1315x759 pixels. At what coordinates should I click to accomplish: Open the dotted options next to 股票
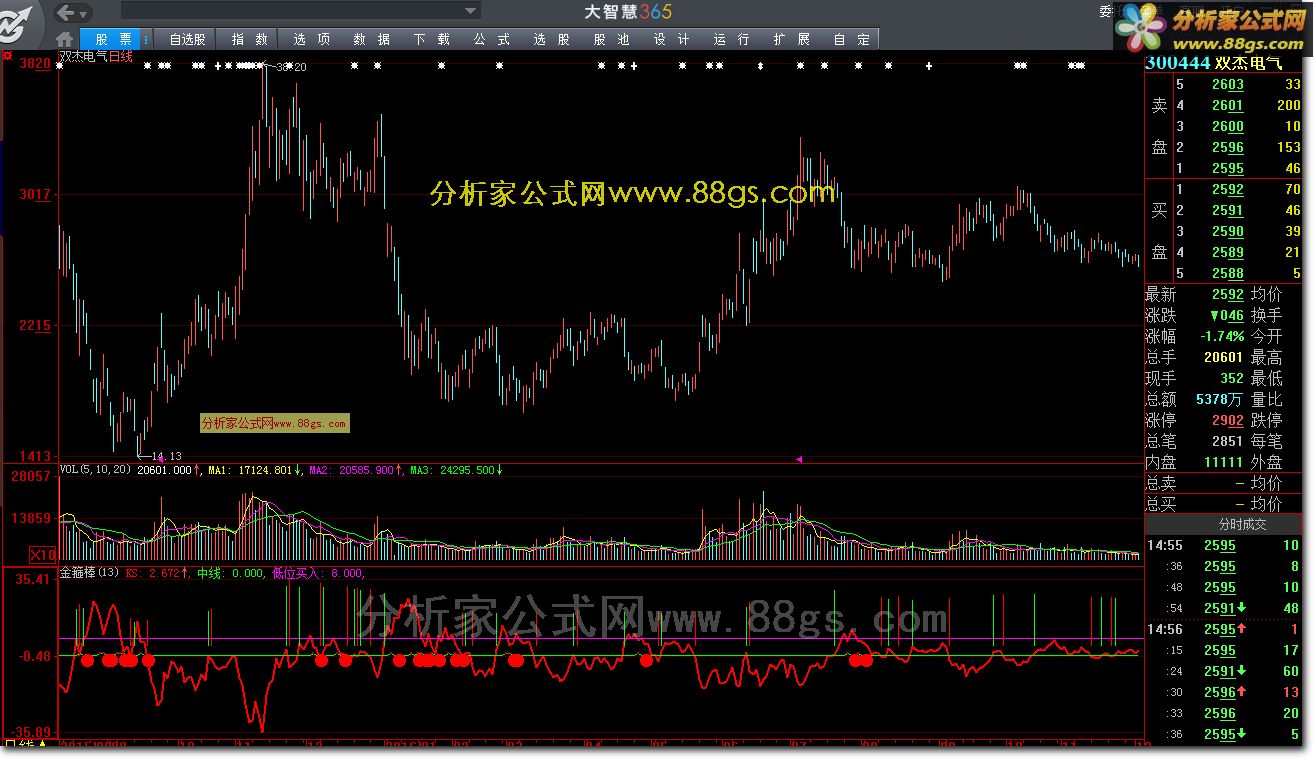click(x=147, y=39)
